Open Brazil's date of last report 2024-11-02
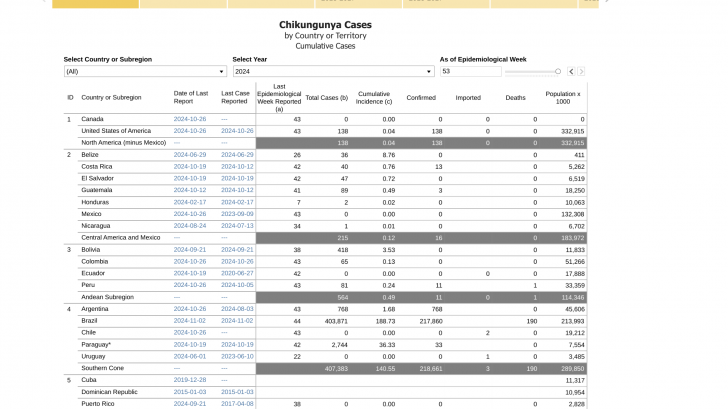The image size is (728, 409). click(190, 320)
